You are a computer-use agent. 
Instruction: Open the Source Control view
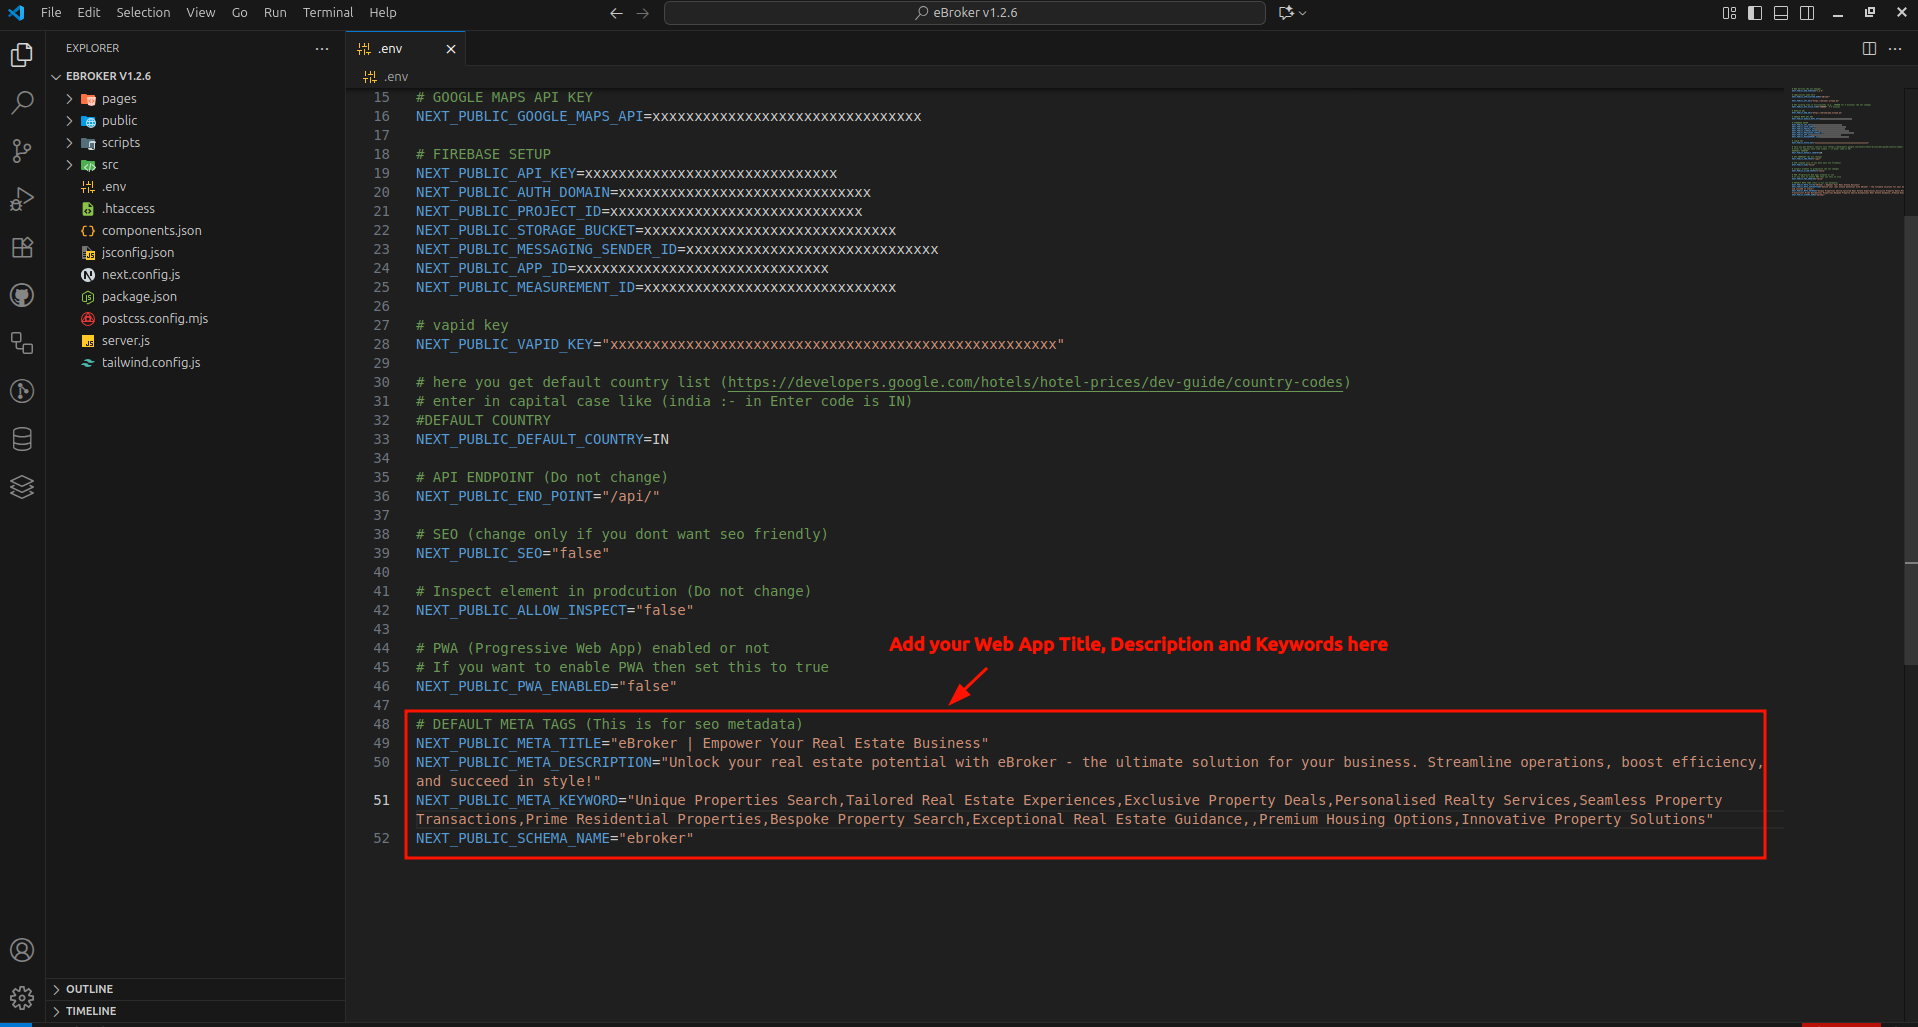[x=22, y=150]
